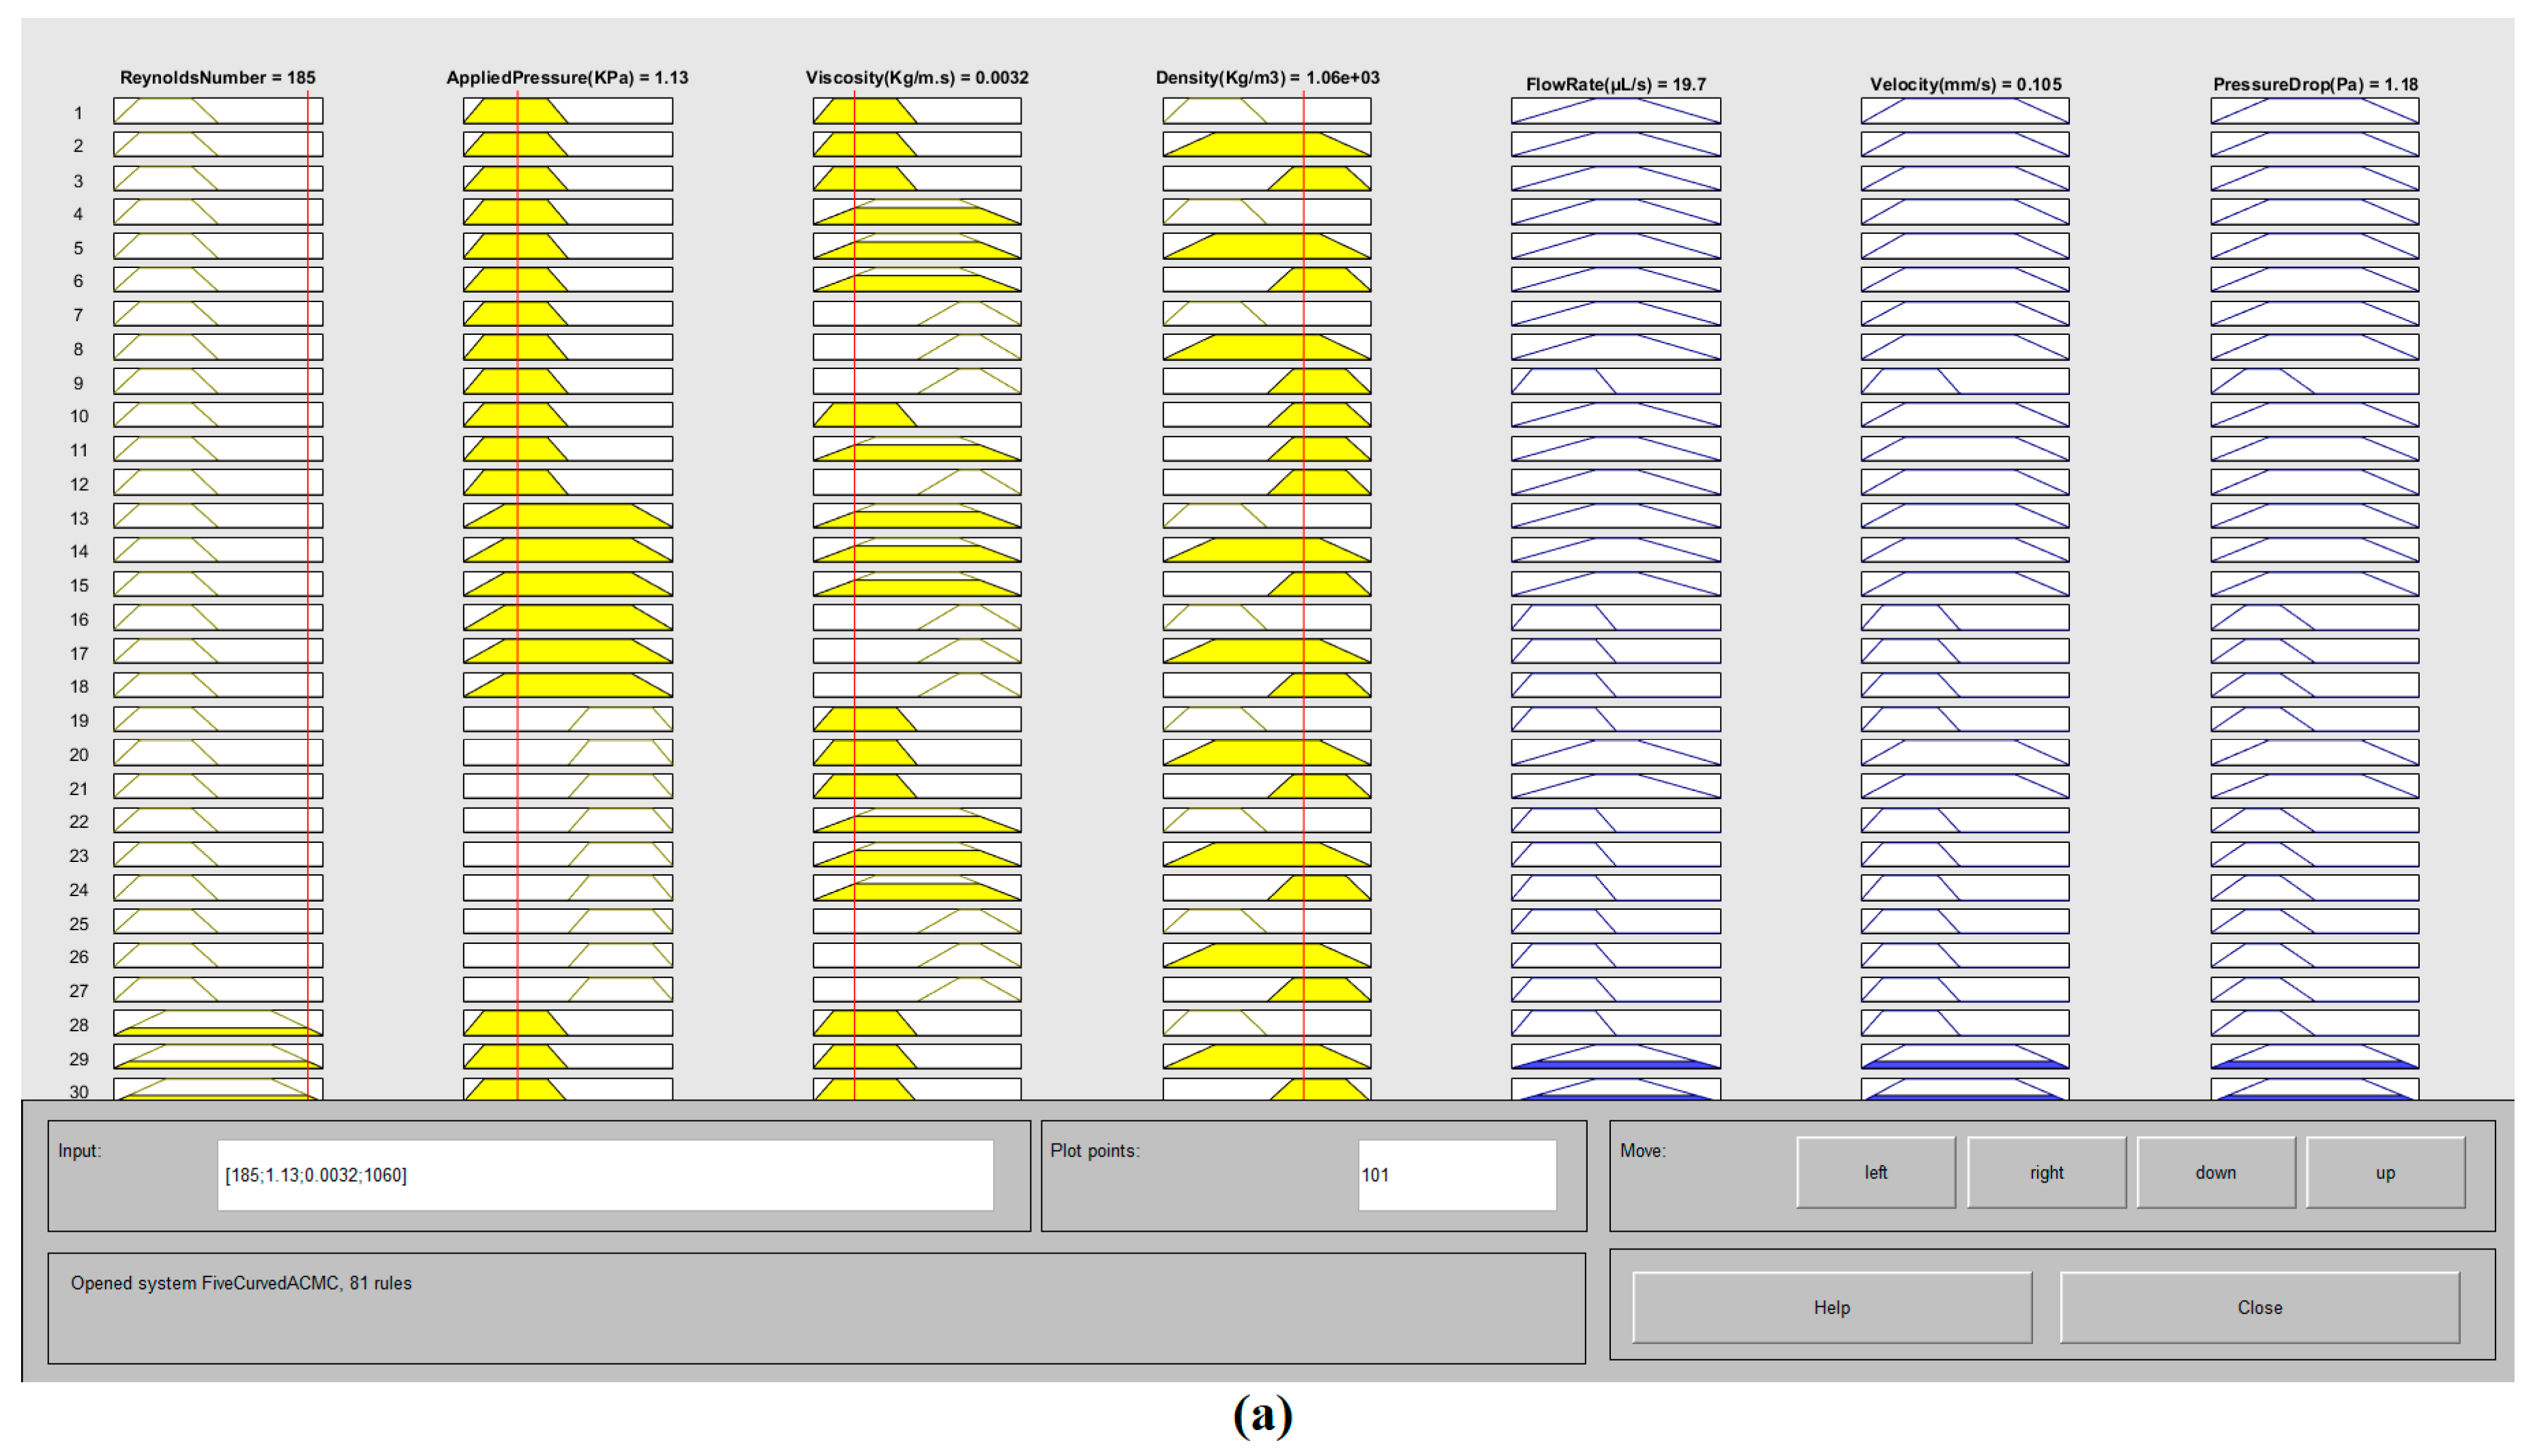
Task: Click rule 13 AppliedPressure membership plot
Action: [x=567, y=516]
